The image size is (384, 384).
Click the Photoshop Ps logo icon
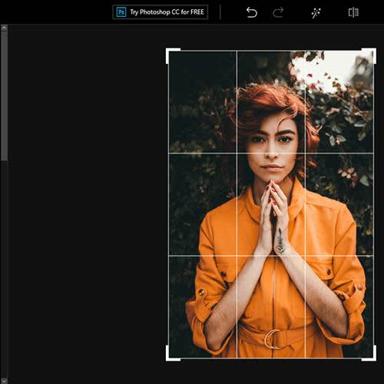(x=121, y=12)
